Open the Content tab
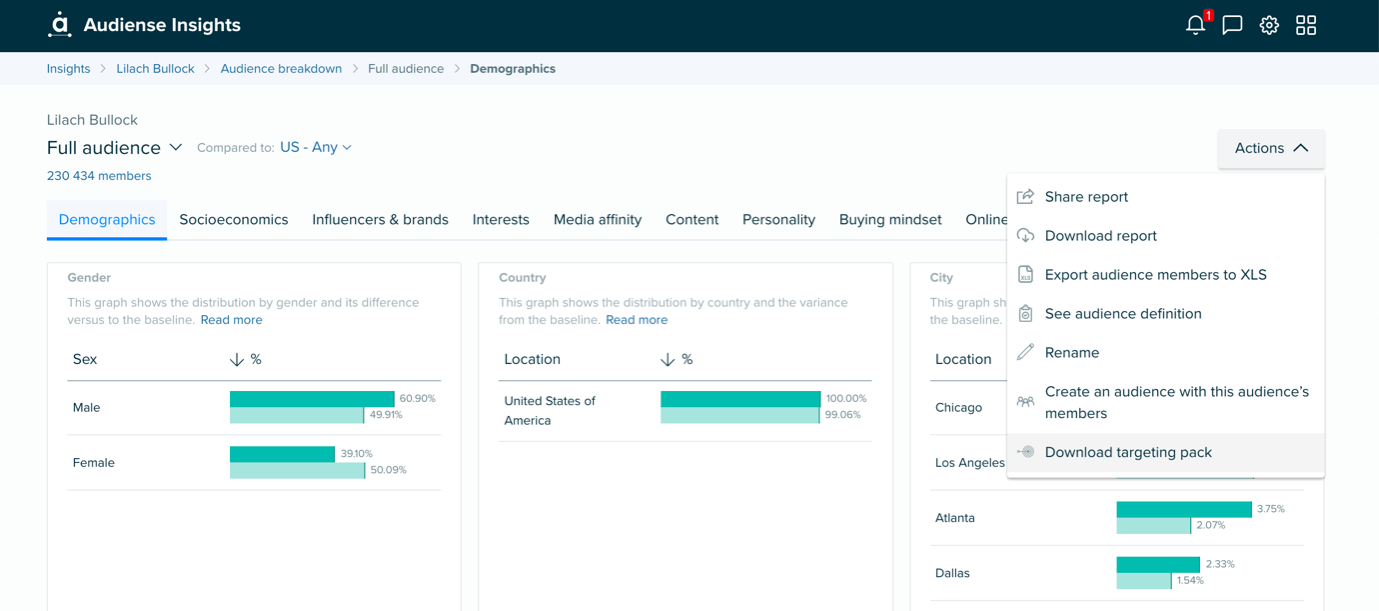1379x611 pixels. click(692, 219)
